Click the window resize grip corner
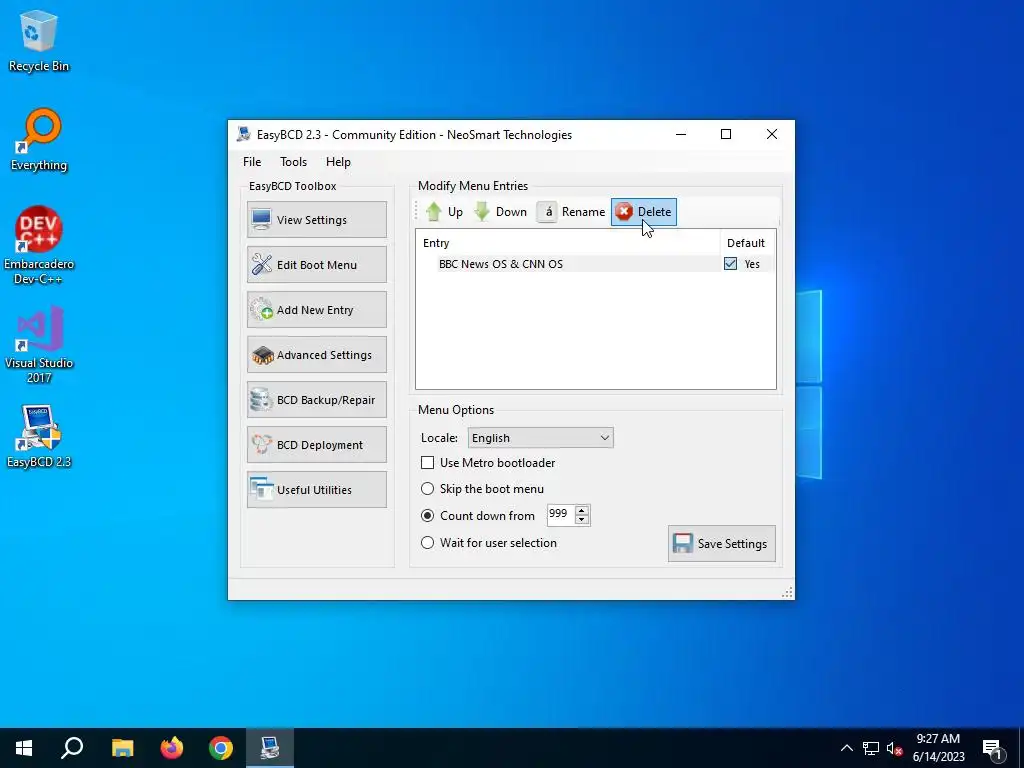This screenshot has height=768, width=1024. 788,592
